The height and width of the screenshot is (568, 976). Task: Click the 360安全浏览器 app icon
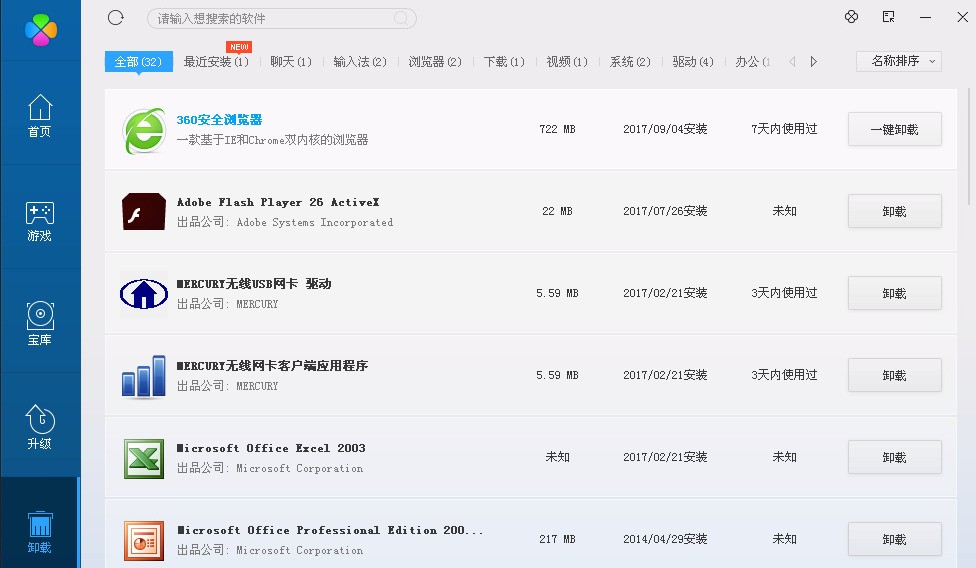[x=144, y=130]
